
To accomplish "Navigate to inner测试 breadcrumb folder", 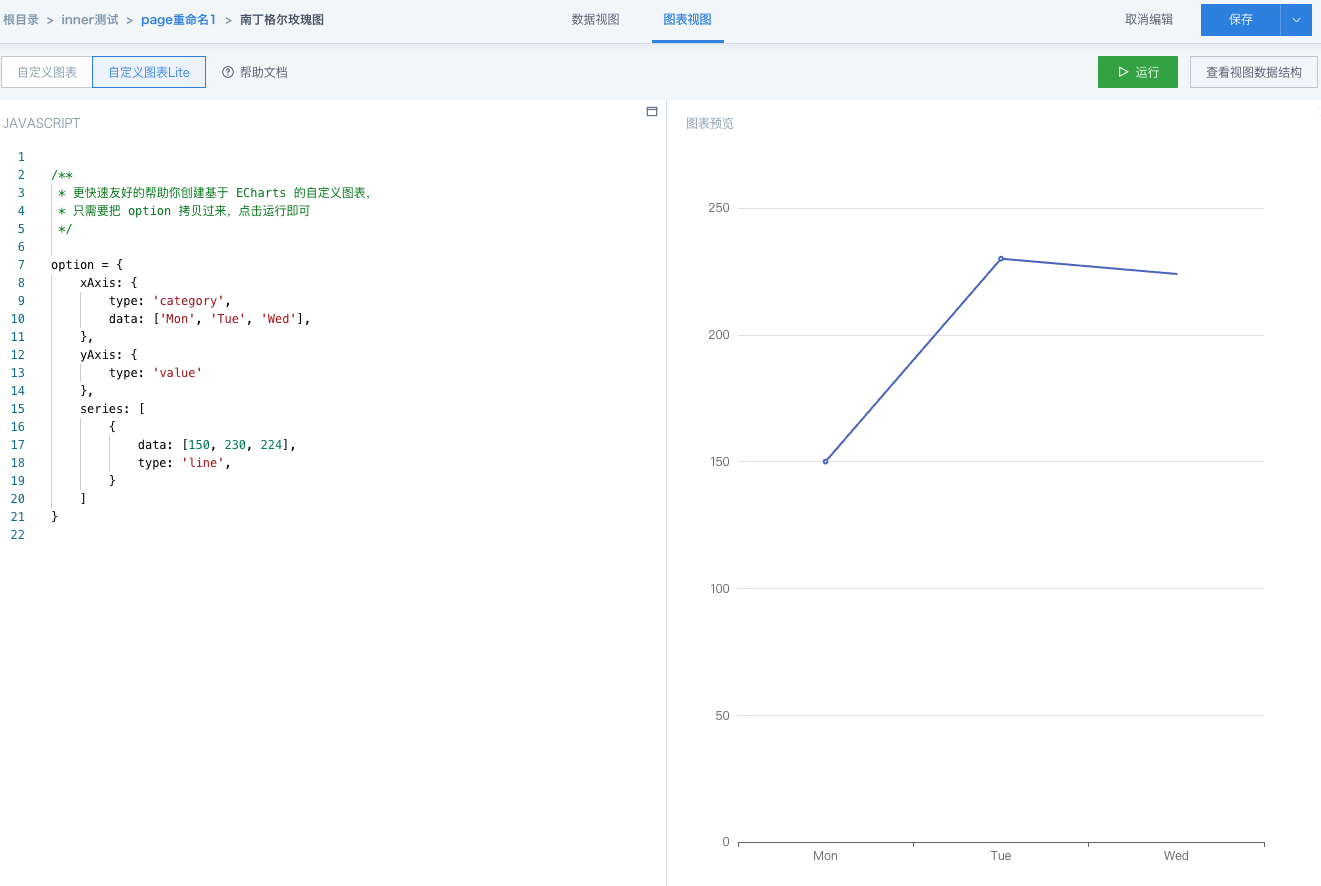I will point(90,20).
